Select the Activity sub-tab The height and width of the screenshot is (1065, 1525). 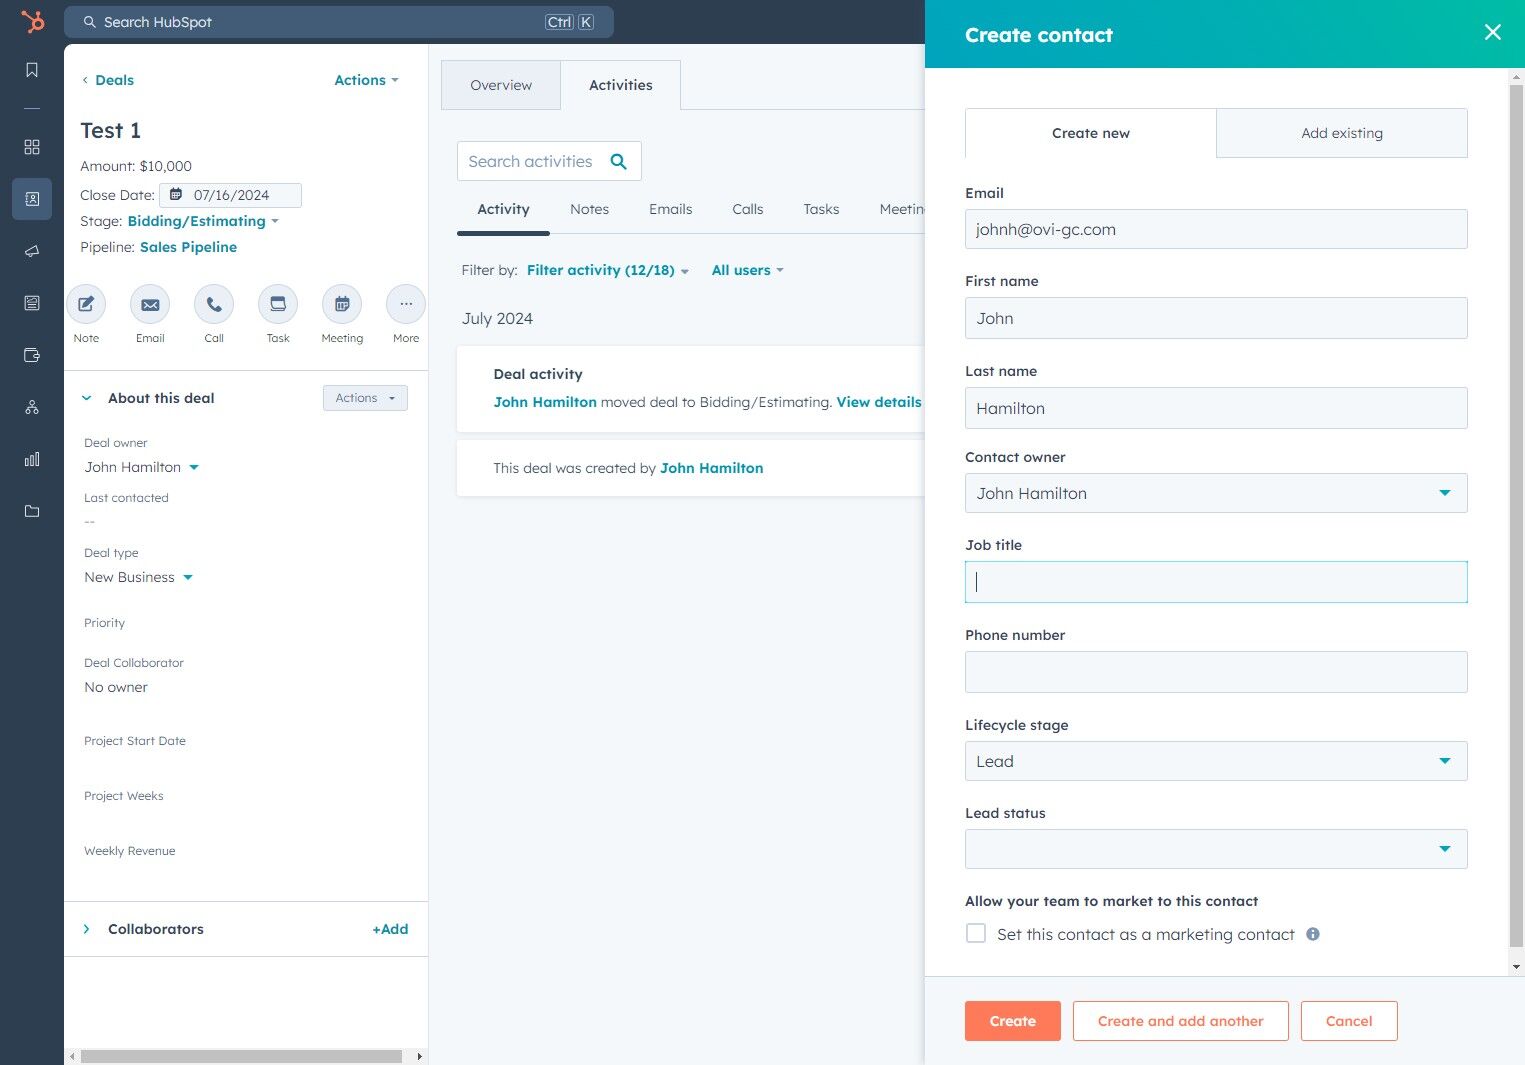(x=503, y=209)
